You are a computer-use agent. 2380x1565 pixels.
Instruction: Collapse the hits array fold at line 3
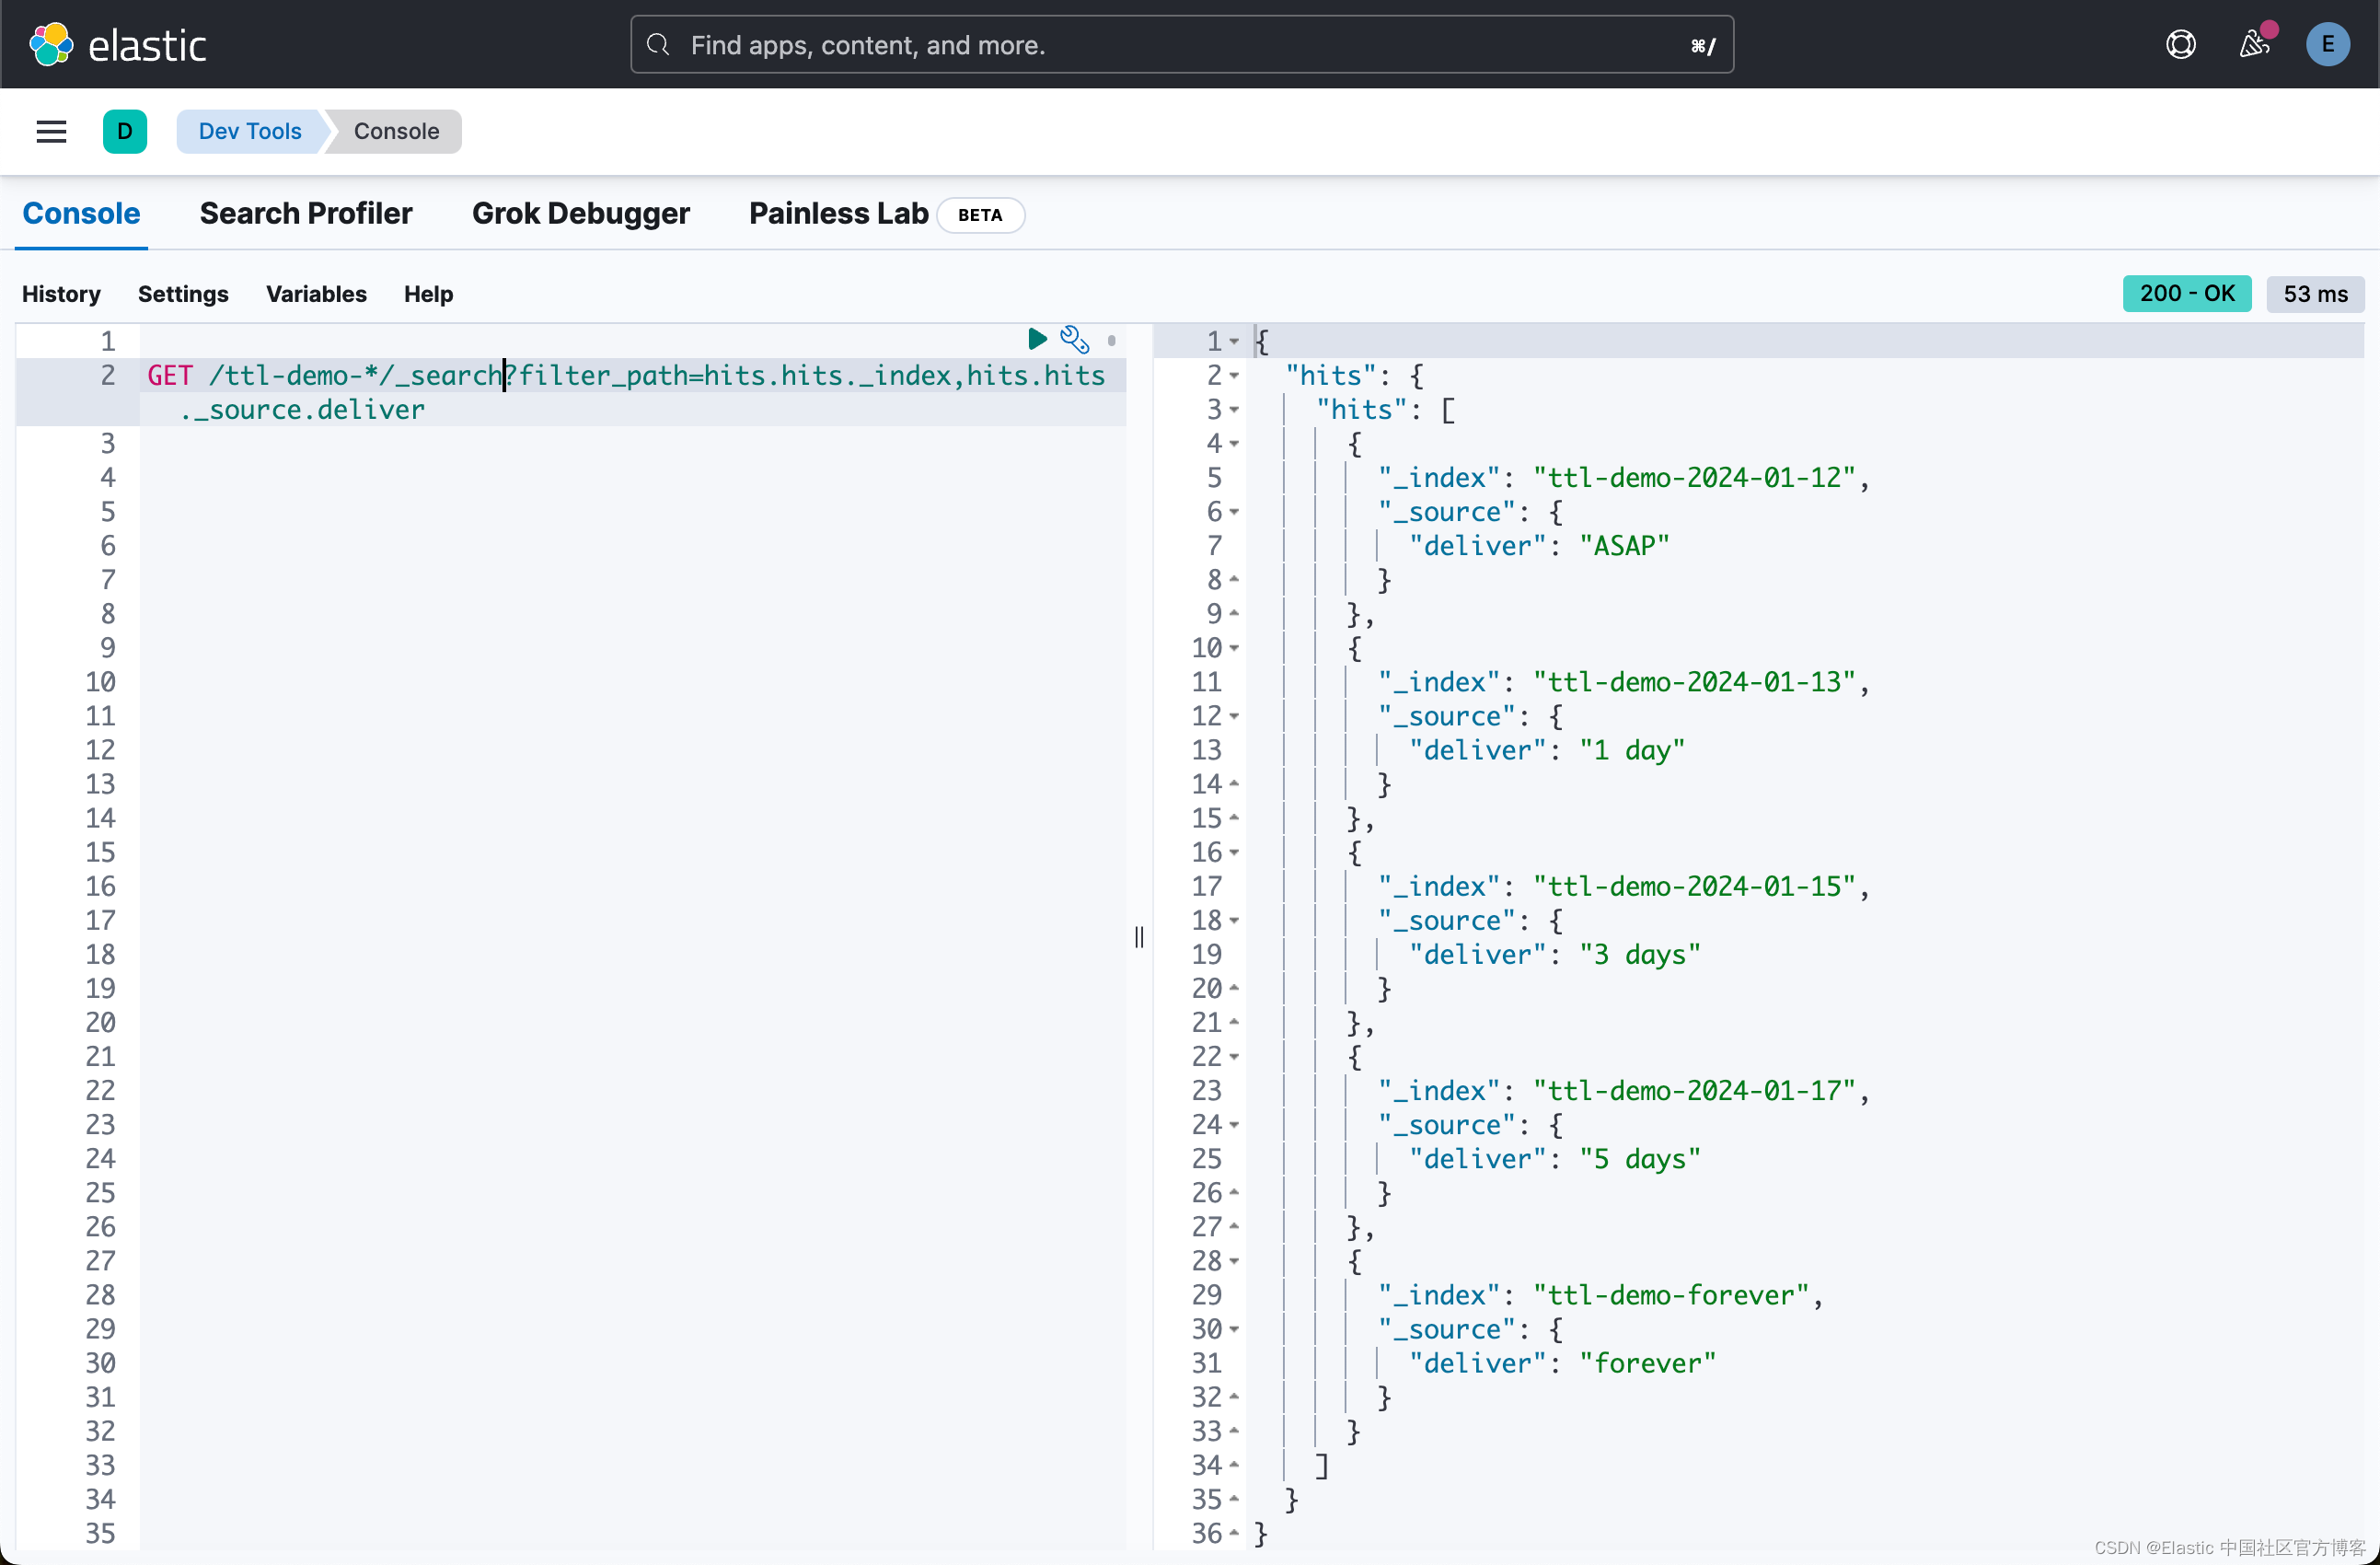(x=1234, y=410)
